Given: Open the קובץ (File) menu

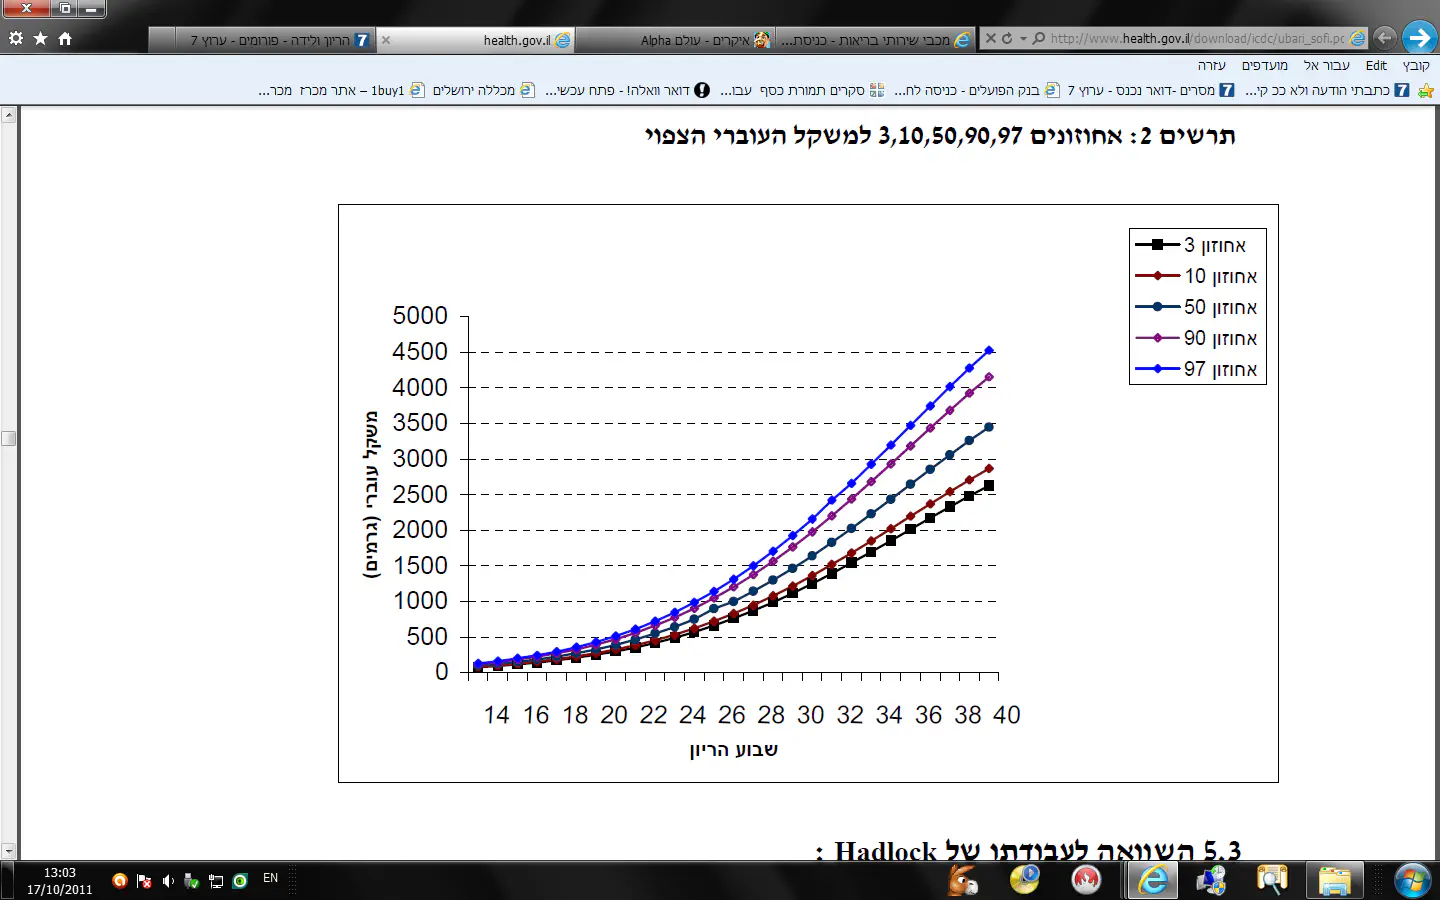Looking at the screenshot, I should 1415,65.
